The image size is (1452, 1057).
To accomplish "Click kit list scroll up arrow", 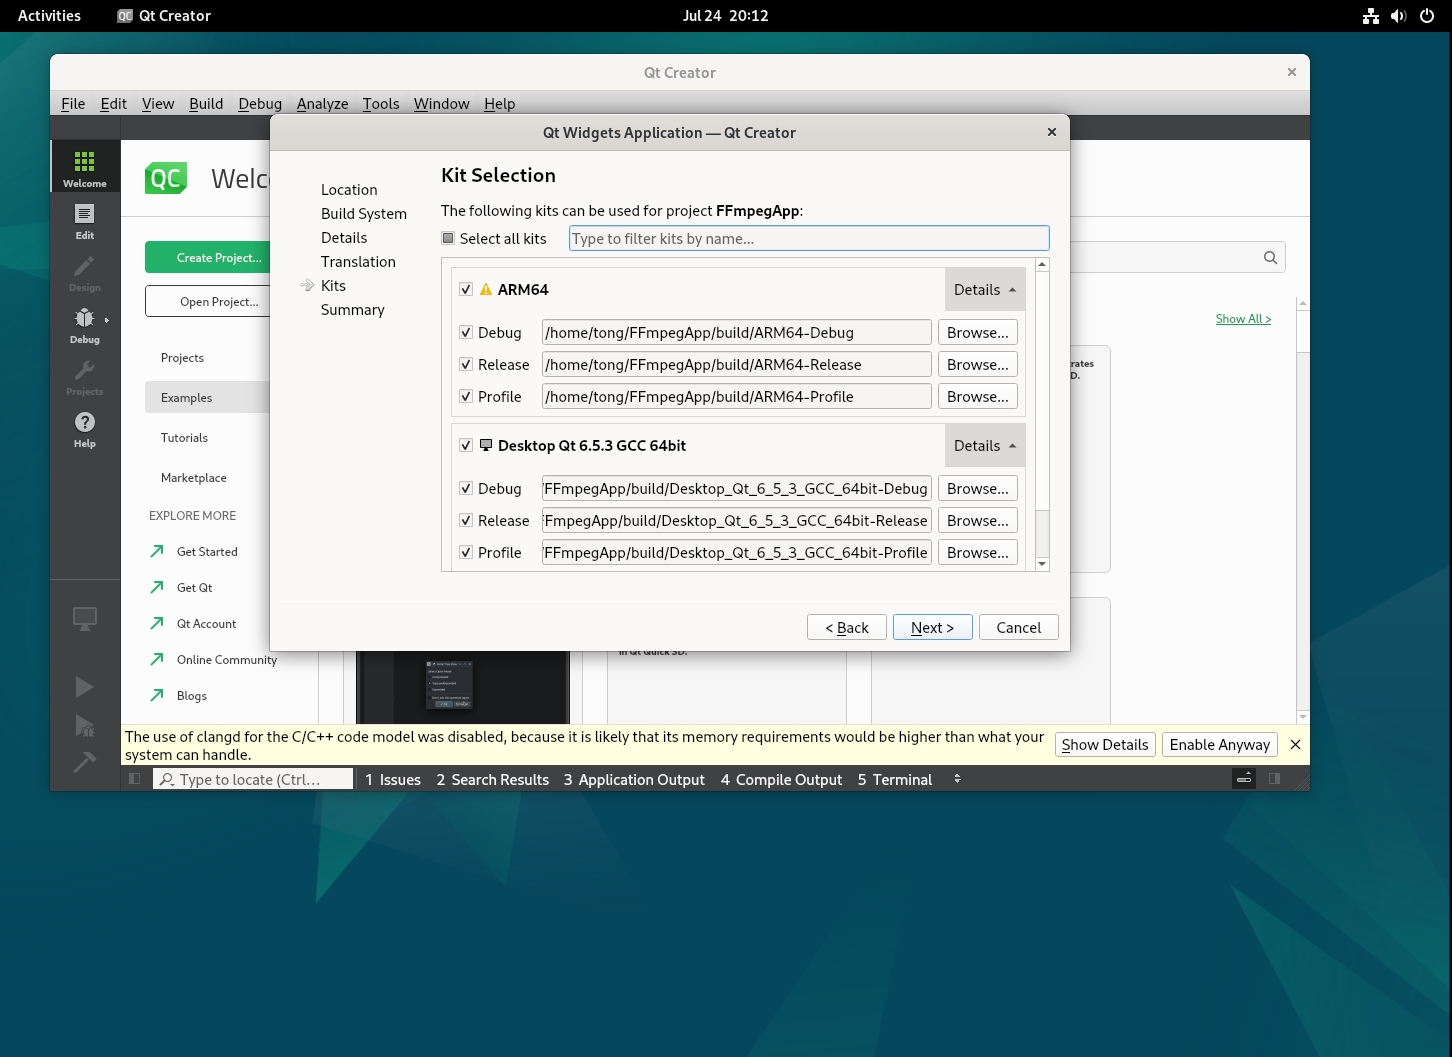I will (1042, 264).
